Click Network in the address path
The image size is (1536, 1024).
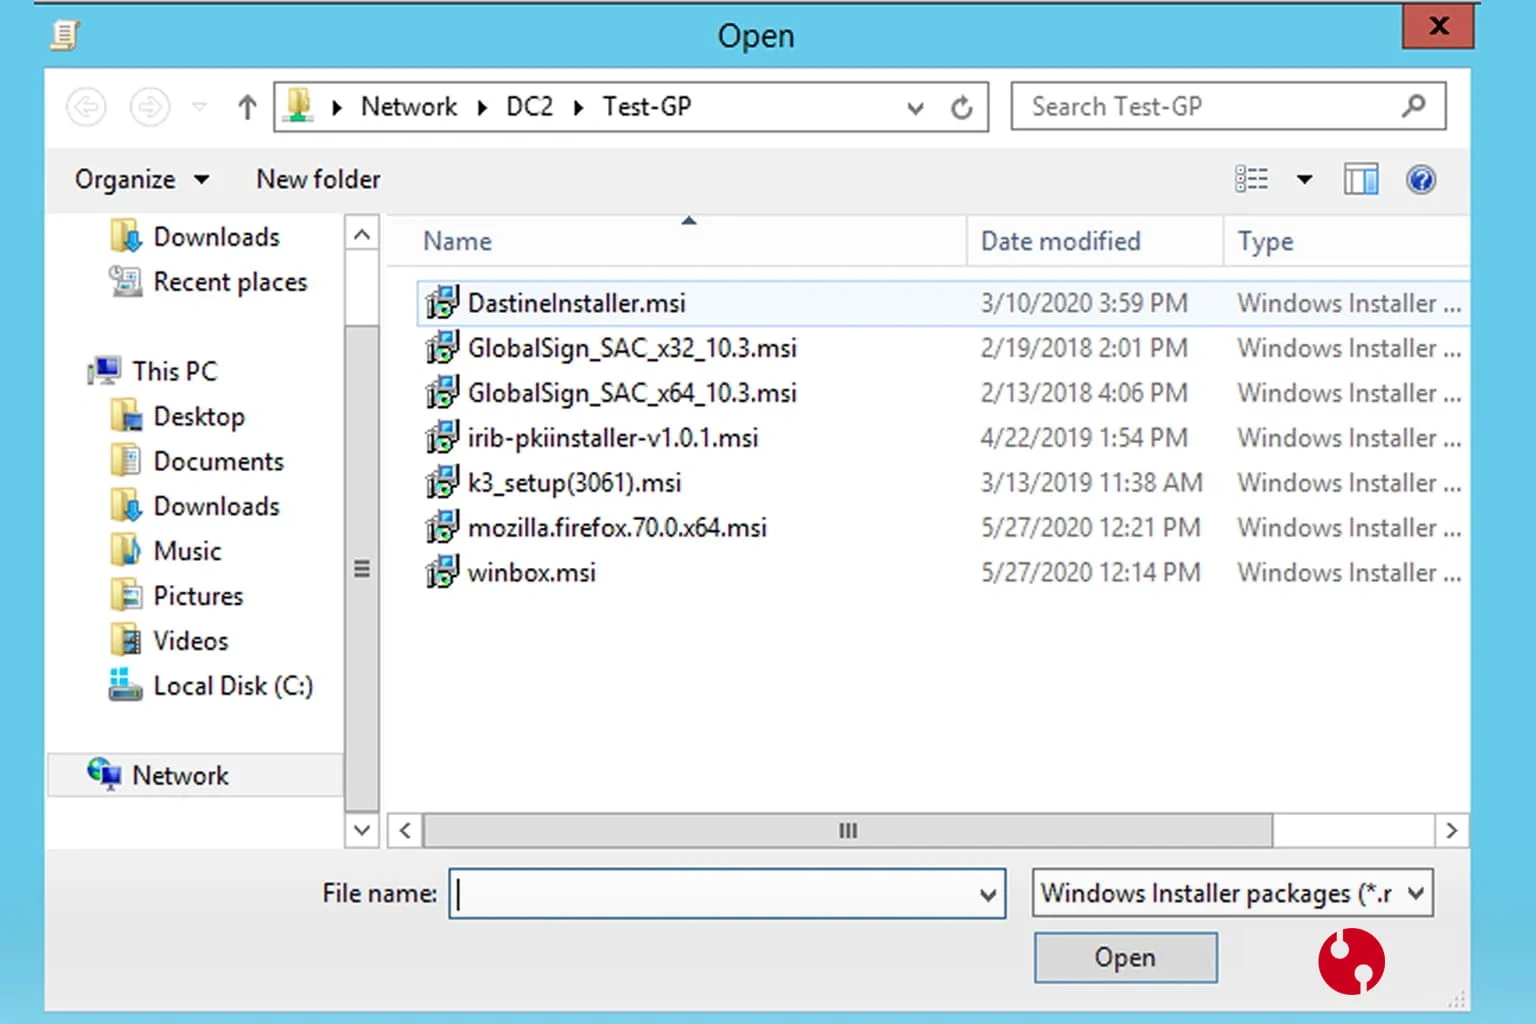409,107
